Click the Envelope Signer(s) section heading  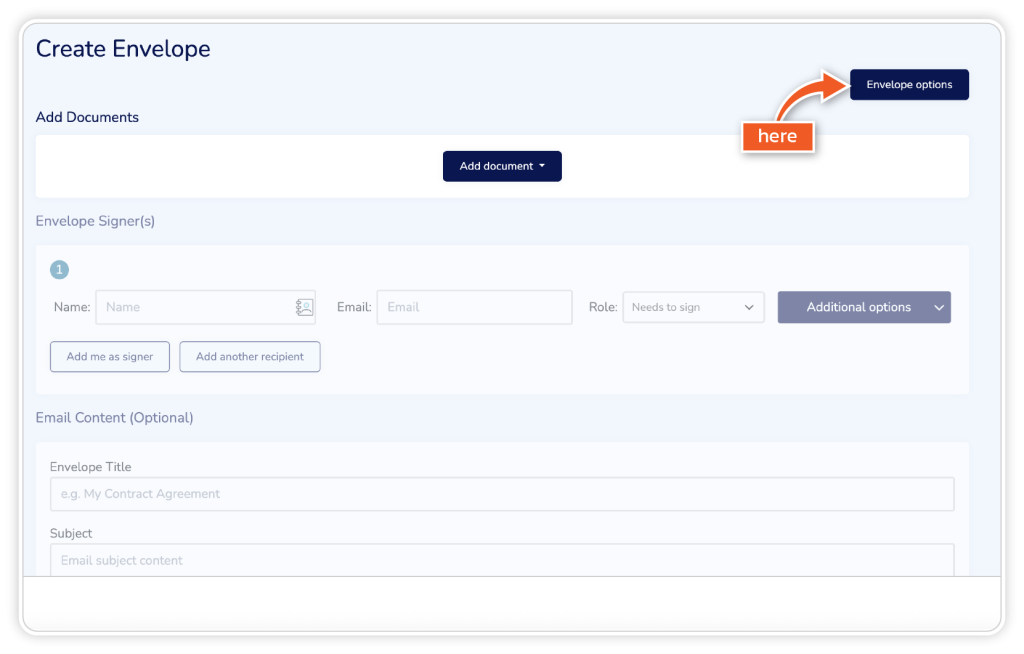(95, 221)
